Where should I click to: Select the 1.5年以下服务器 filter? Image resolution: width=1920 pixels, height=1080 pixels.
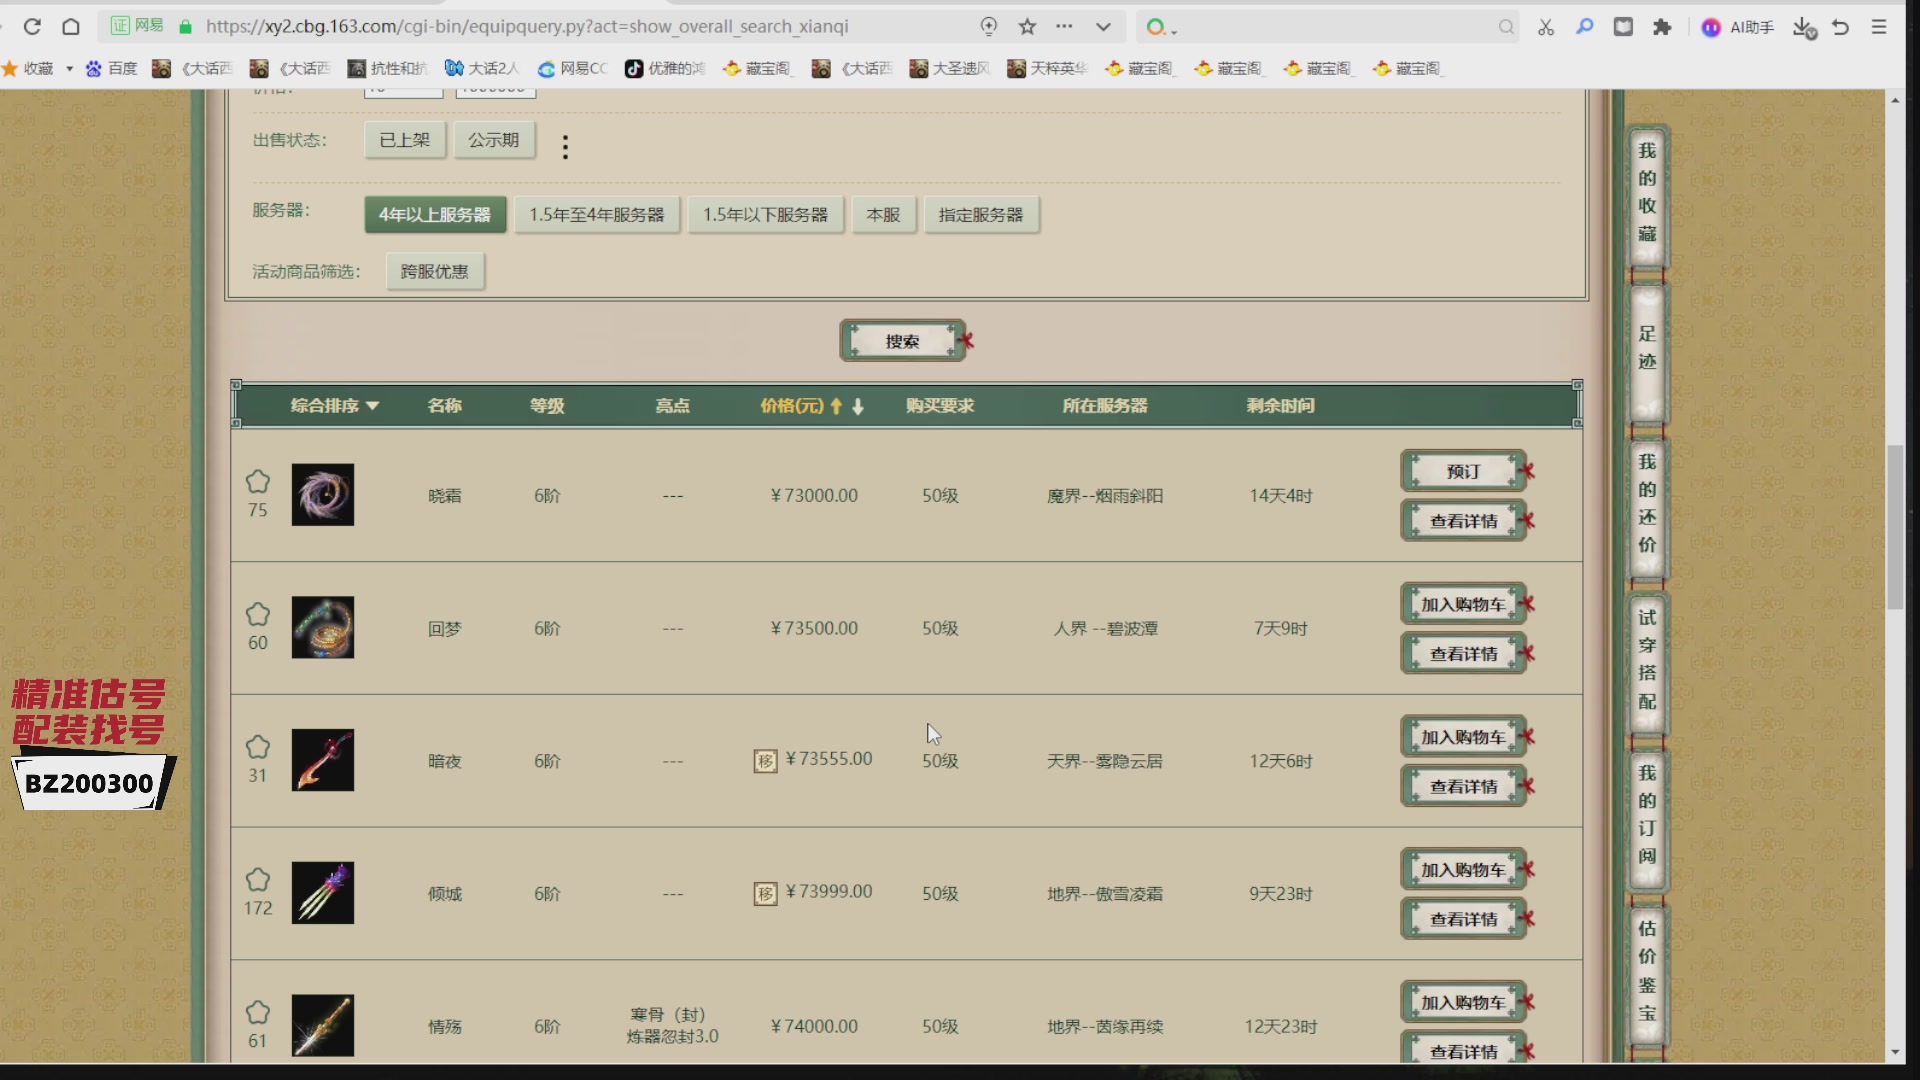pyautogui.click(x=766, y=215)
